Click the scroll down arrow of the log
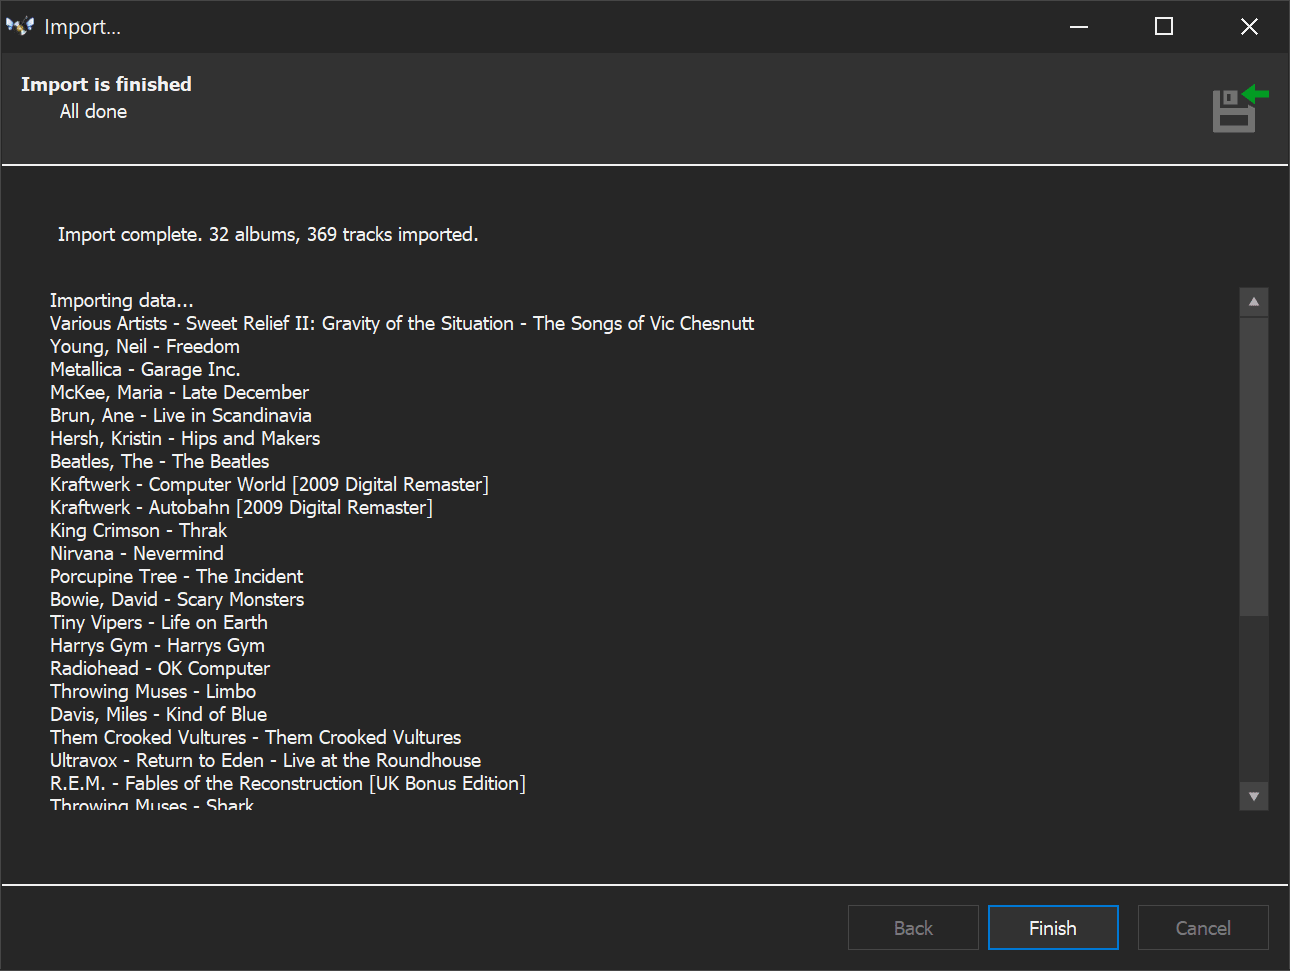 click(1253, 796)
